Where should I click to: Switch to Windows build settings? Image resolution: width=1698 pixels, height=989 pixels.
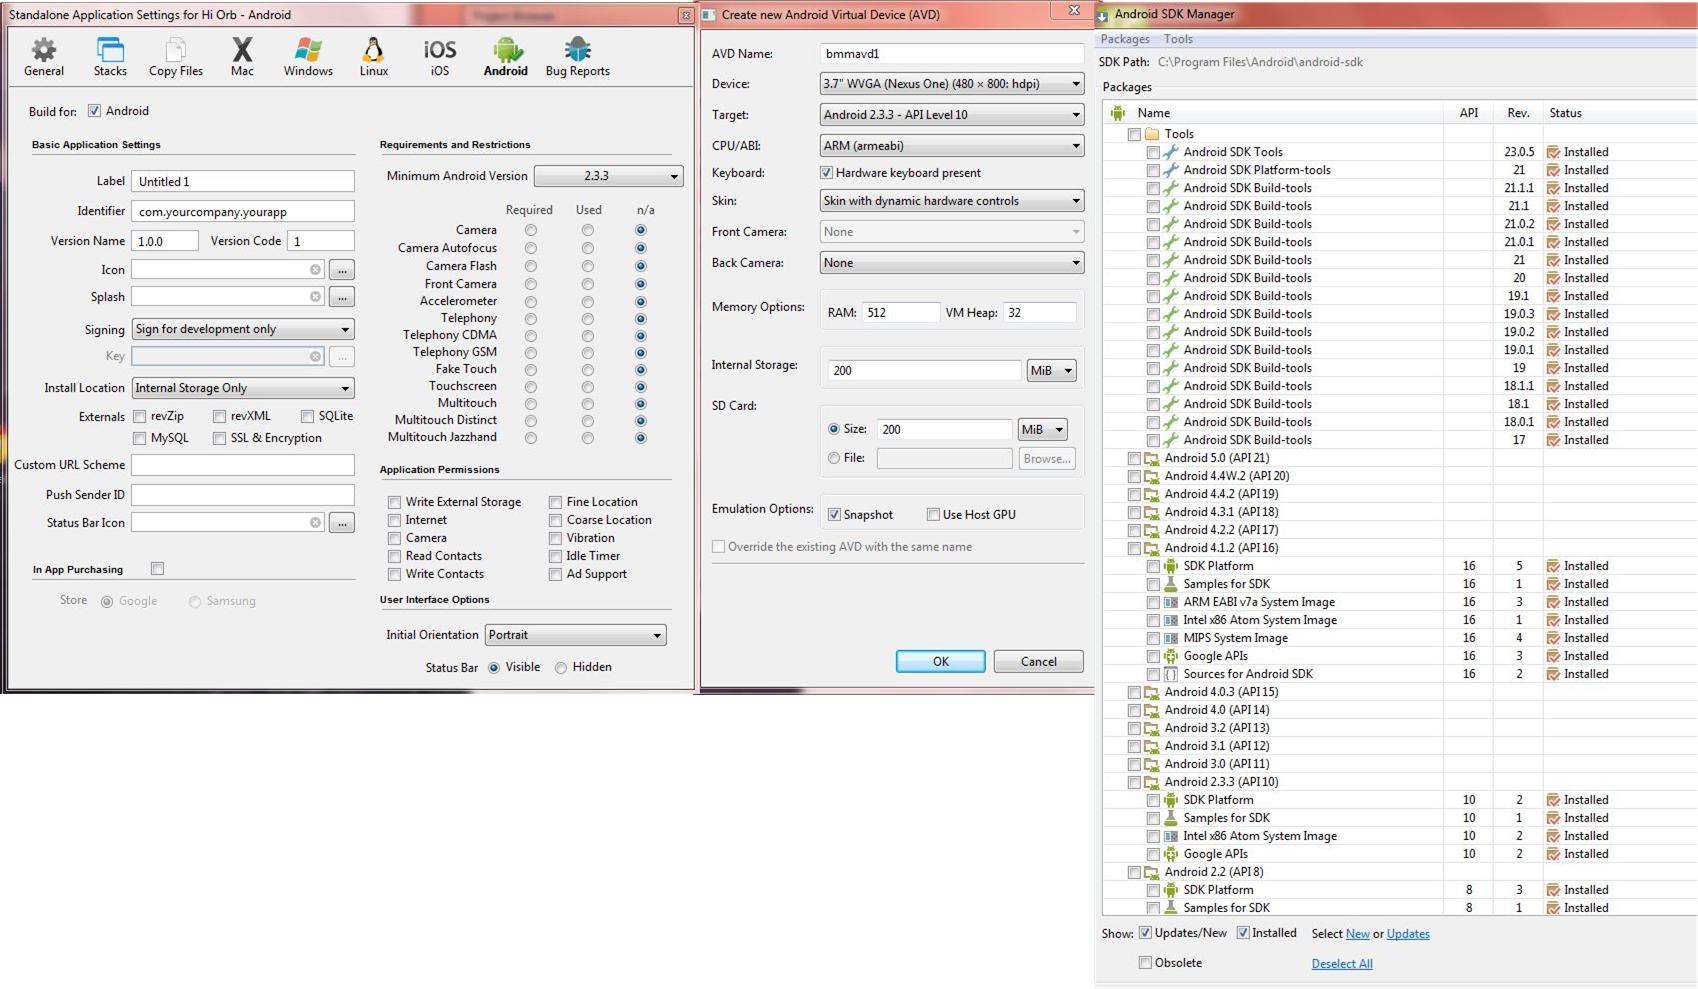click(308, 57)
